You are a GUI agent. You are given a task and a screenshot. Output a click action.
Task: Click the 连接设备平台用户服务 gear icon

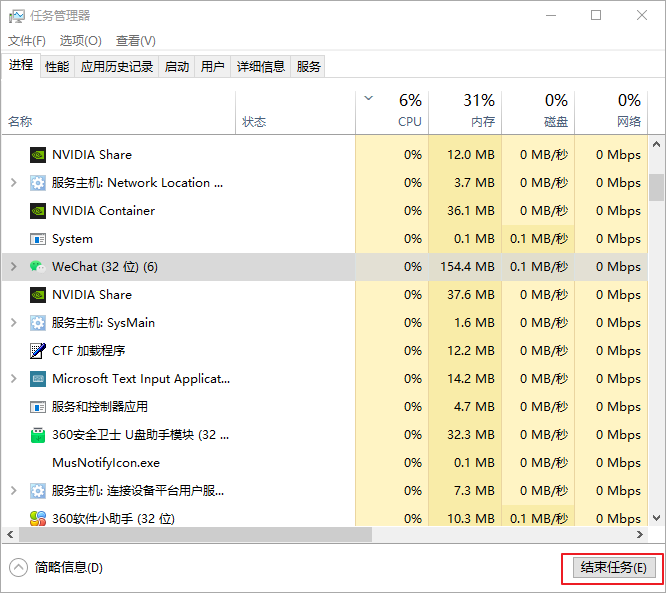click(38, 491)
